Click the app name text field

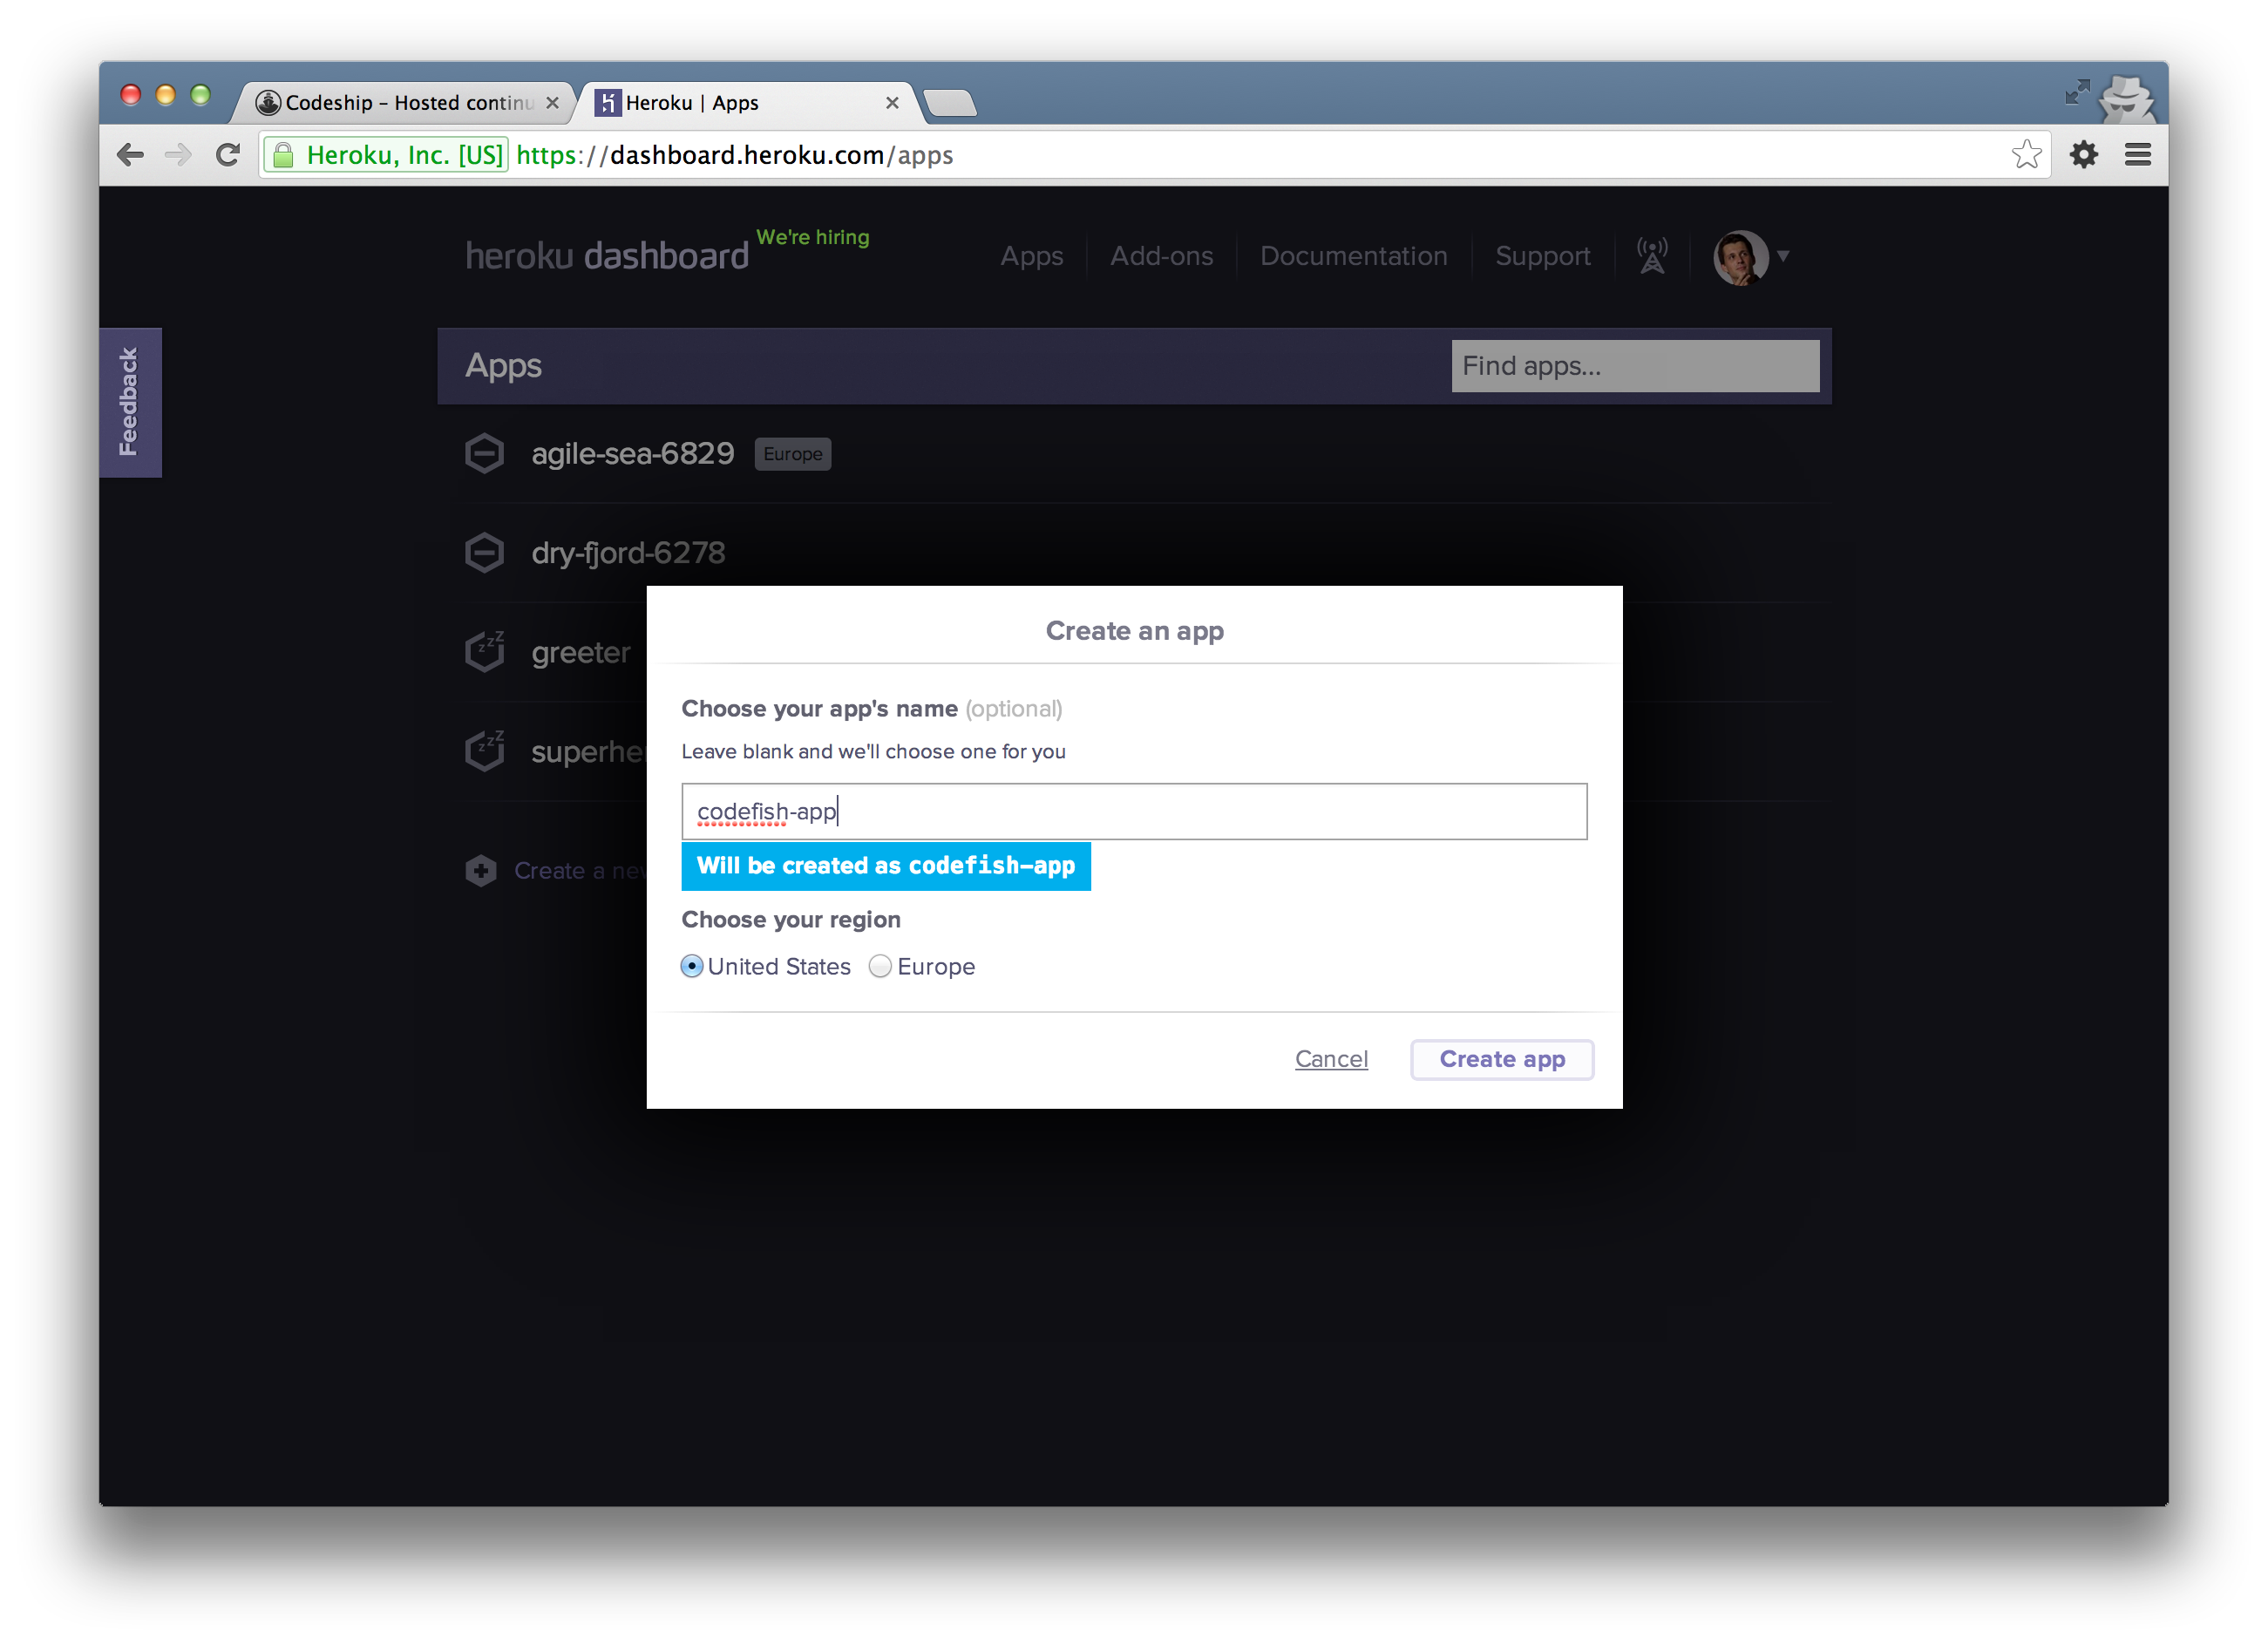pos(1133,811)
